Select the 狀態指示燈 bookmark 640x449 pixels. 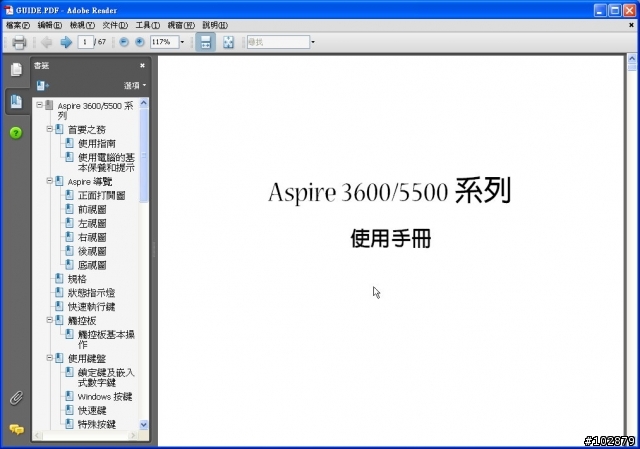pyautogui.click(x=91, y=293)
